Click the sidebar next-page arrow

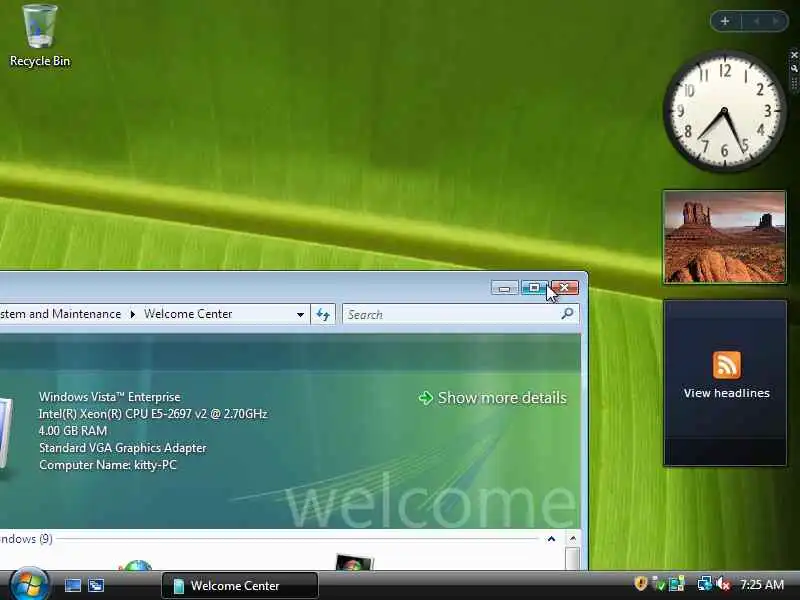tap(776, 21)
